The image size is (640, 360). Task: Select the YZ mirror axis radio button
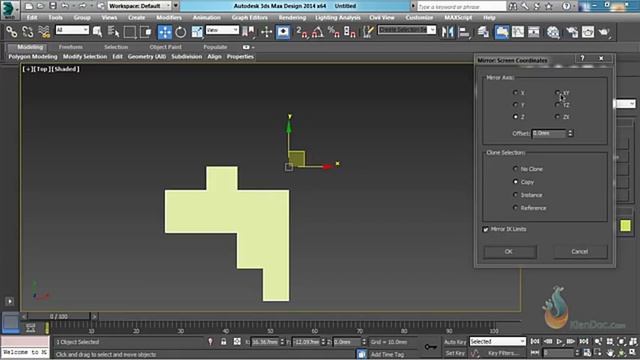pyautogui.click(x=558, y=104)
